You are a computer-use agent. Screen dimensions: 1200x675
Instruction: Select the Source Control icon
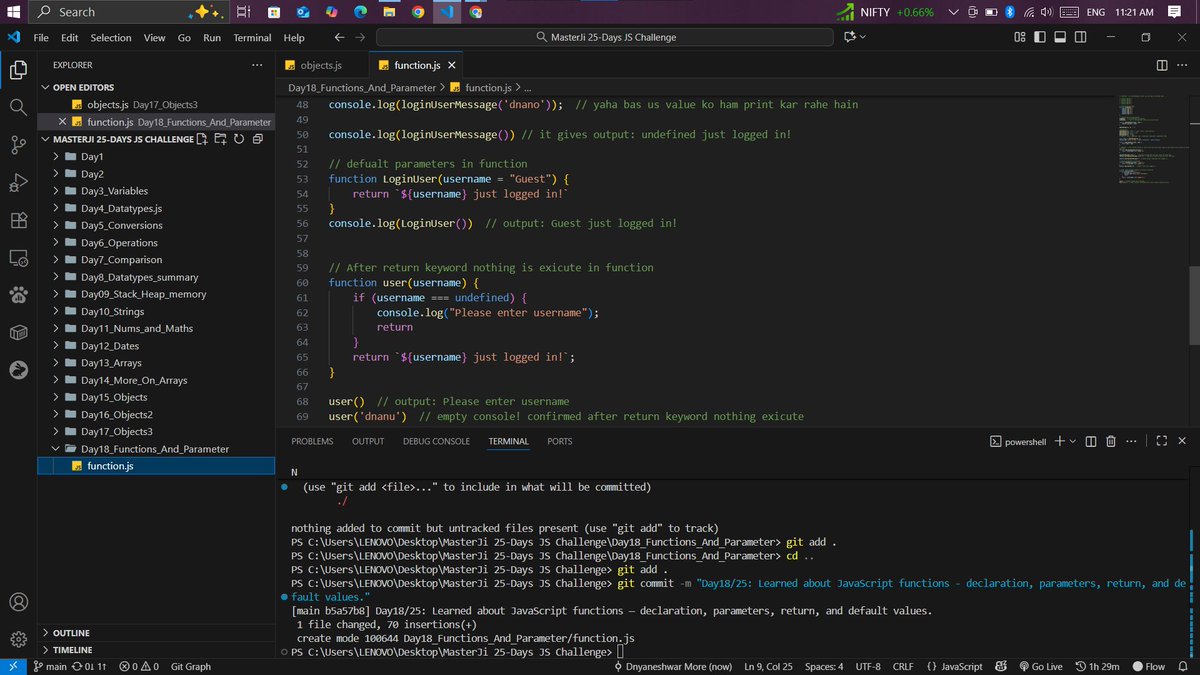tap(18, 145)
